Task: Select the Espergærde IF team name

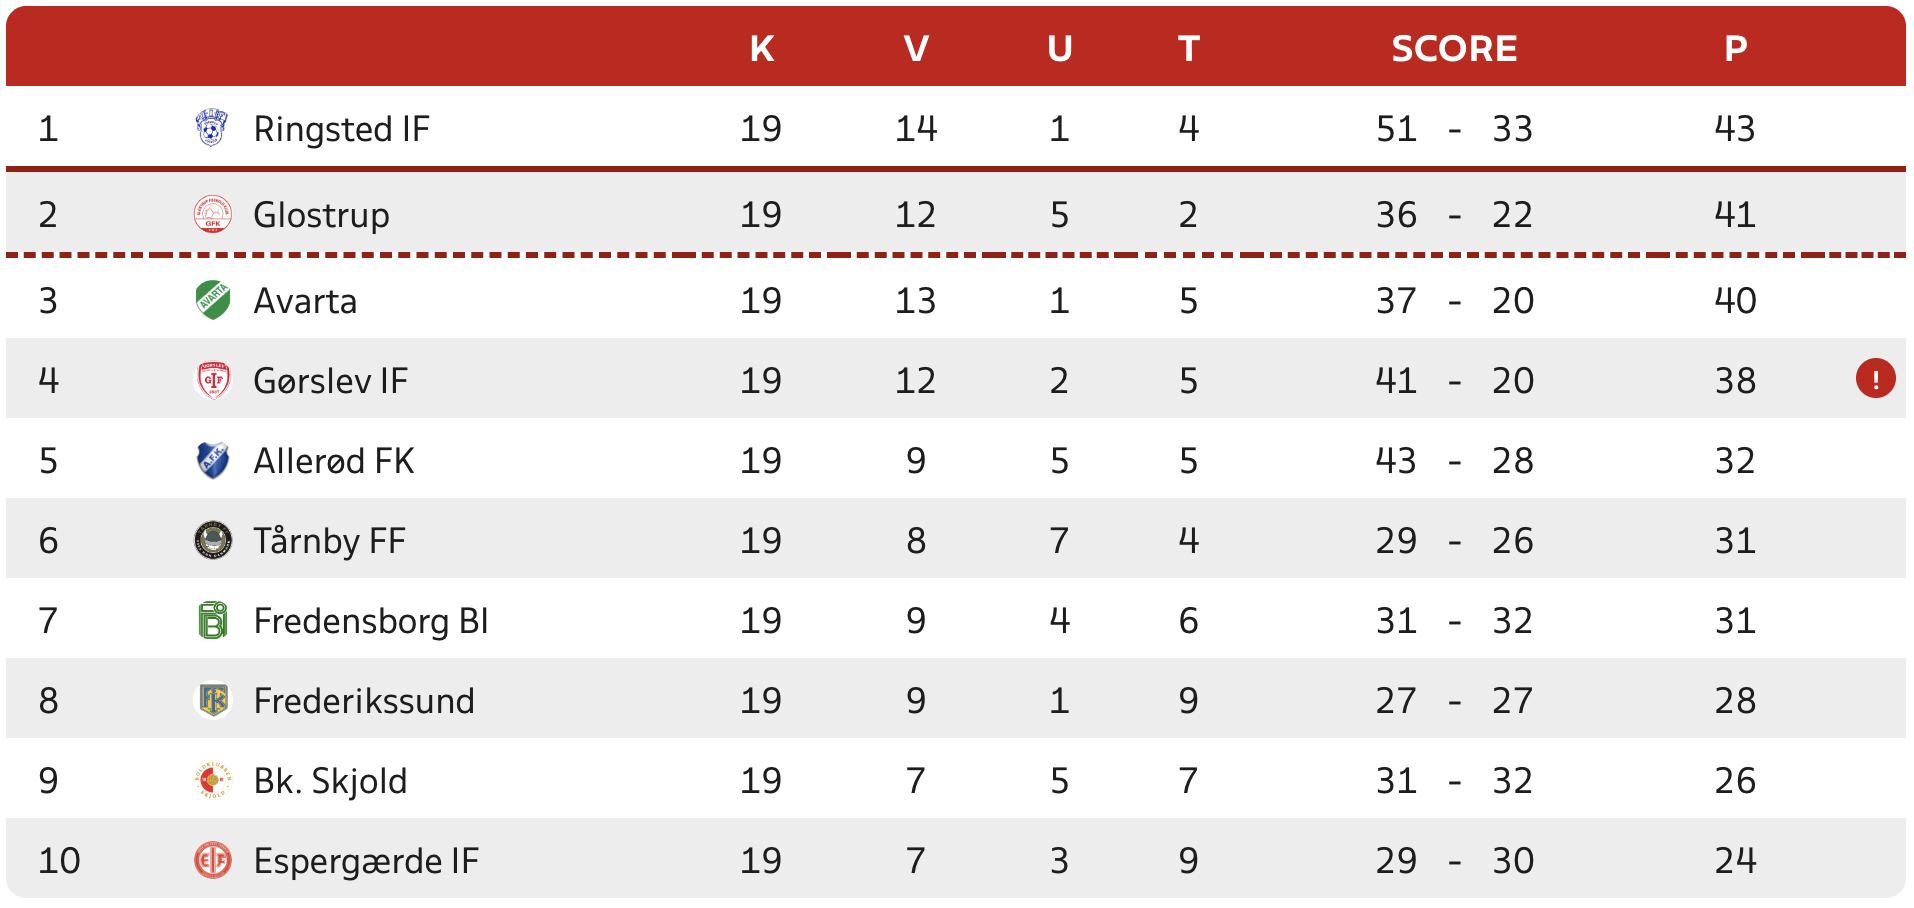Action: click(x=366, y=861)
